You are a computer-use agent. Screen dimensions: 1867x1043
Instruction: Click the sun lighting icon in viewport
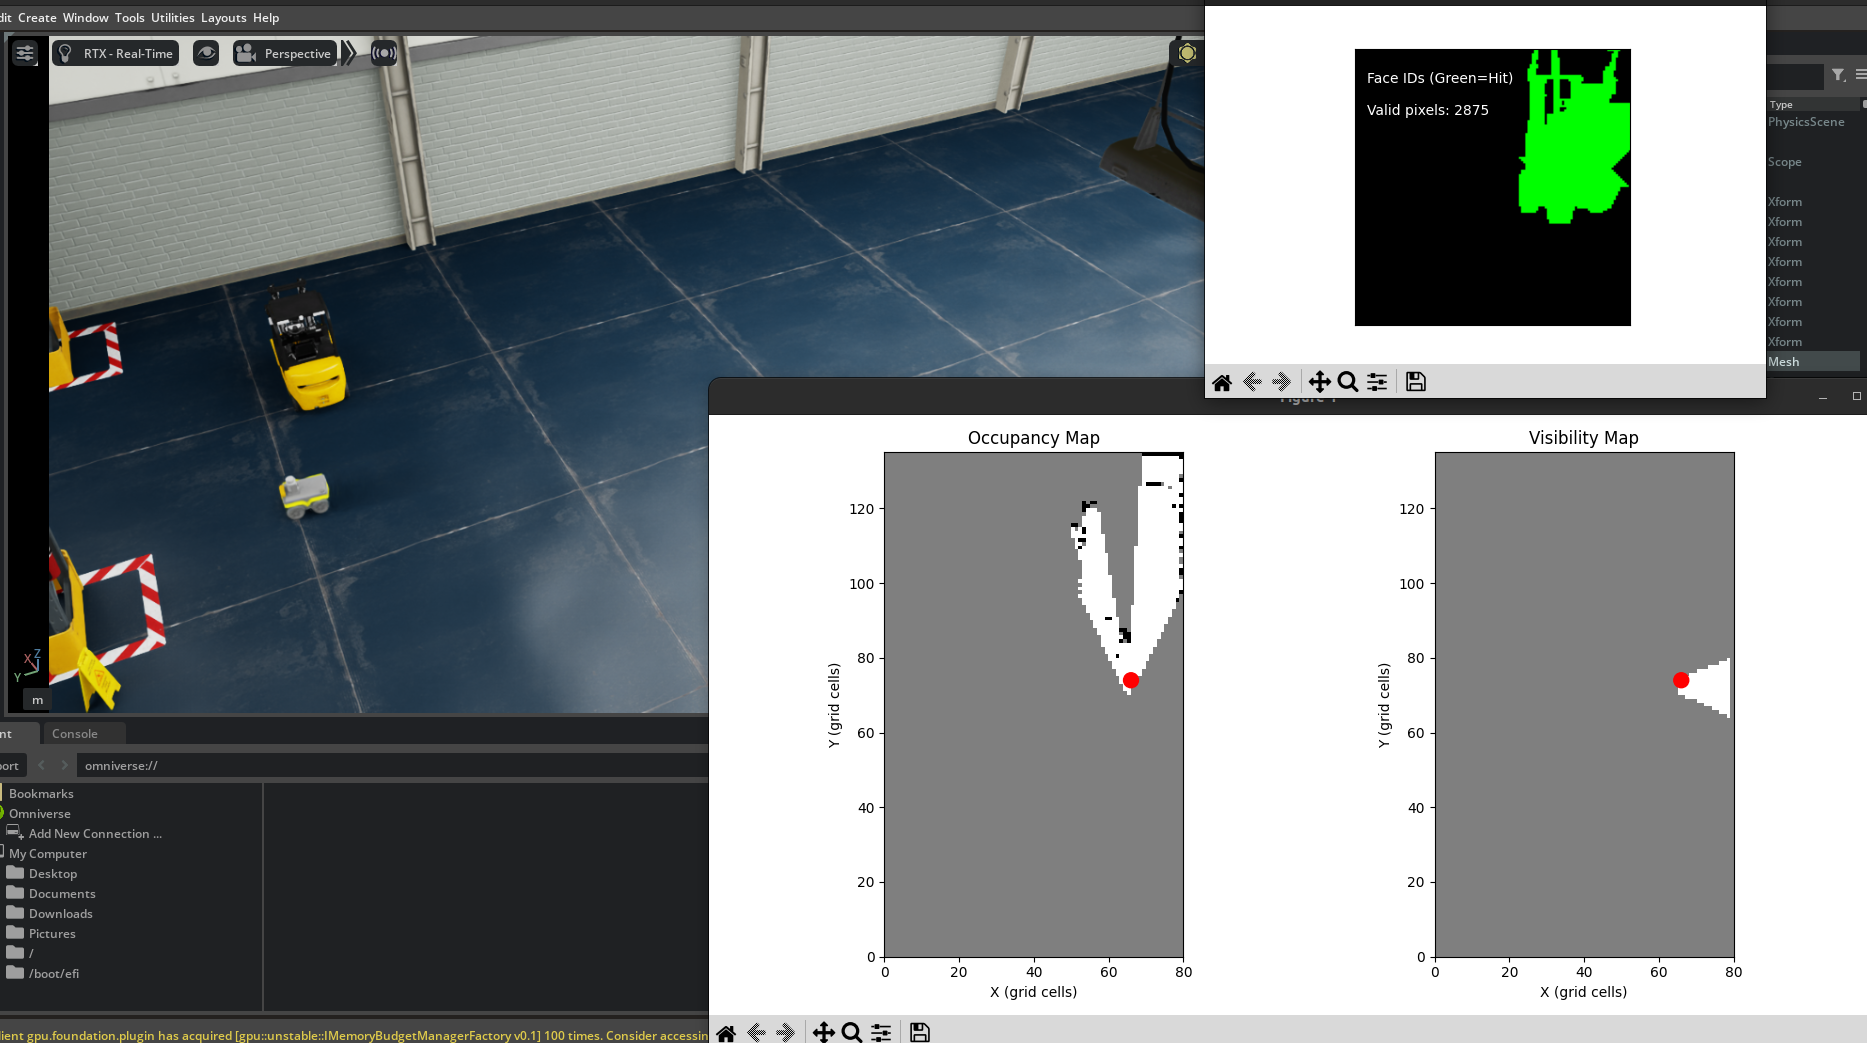pos(1186,53)
